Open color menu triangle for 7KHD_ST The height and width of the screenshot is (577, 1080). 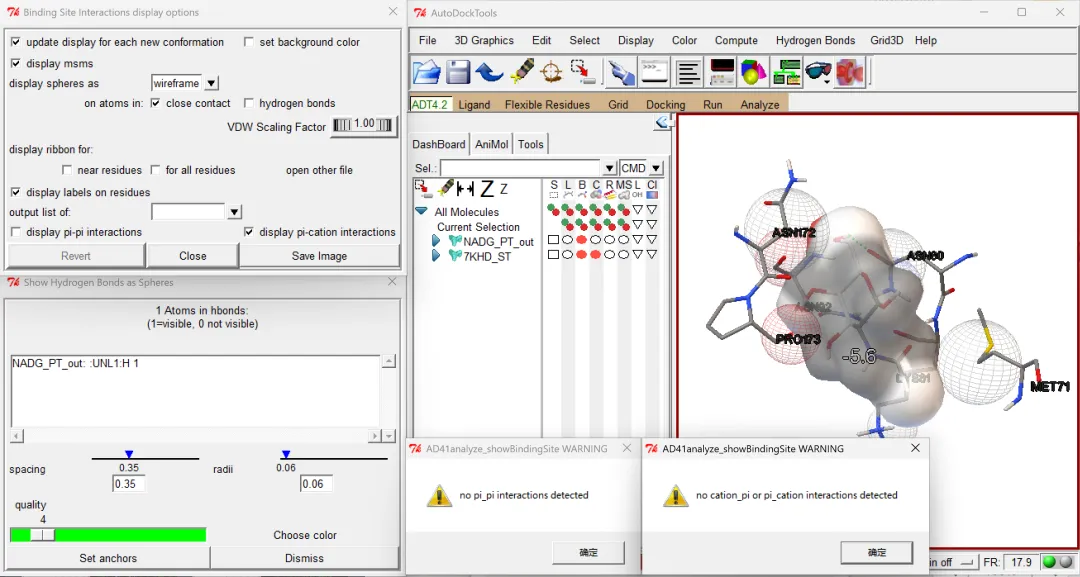coord(652,255)
